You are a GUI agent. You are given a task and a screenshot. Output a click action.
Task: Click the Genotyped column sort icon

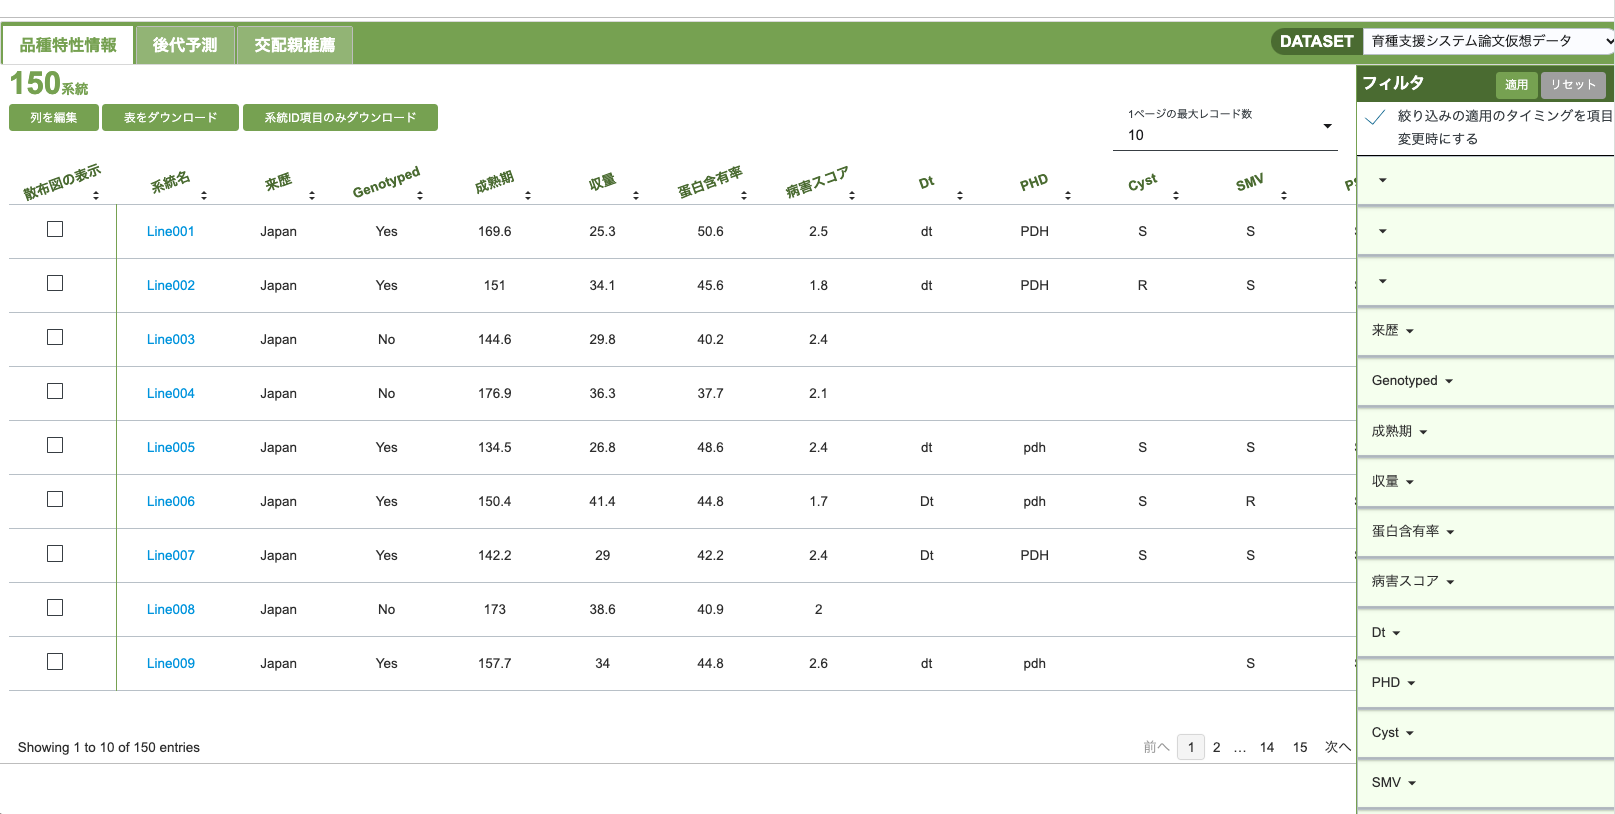tap(420, 195)
